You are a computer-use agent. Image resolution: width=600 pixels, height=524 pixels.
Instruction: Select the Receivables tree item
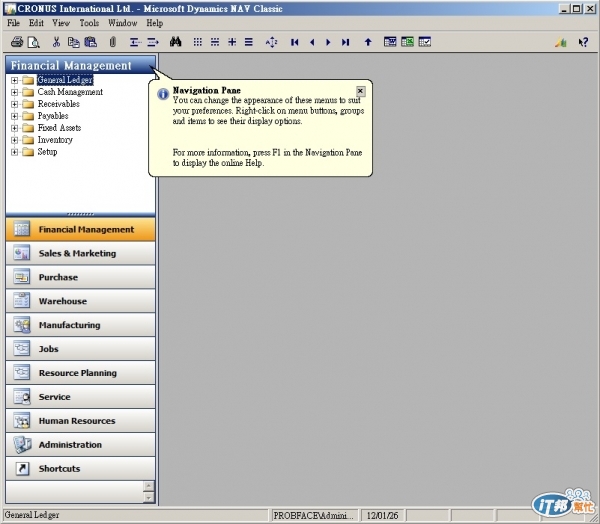[59, 104]
